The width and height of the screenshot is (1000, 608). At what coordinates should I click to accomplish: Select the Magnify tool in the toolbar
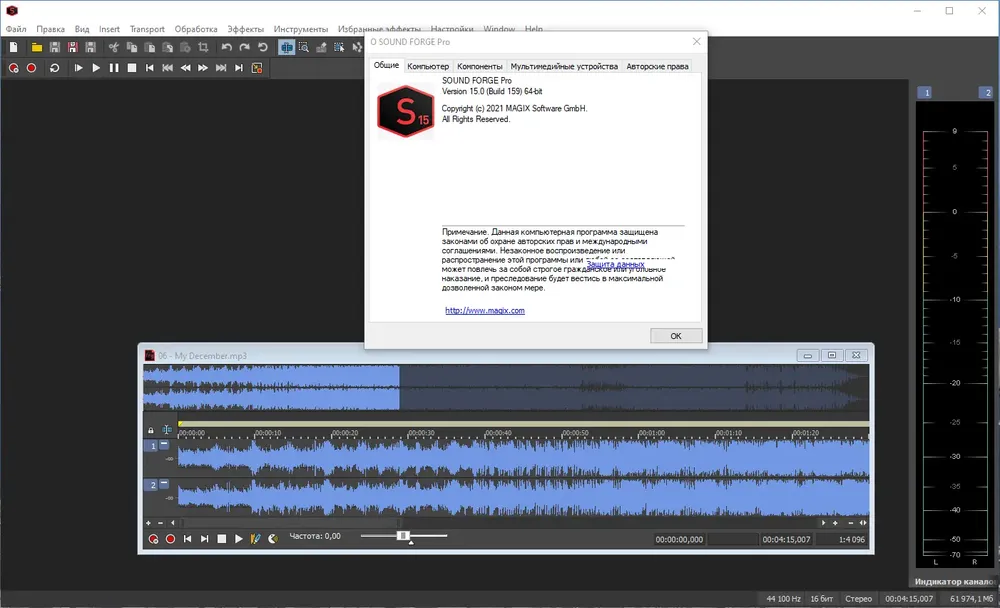[304, 47]
